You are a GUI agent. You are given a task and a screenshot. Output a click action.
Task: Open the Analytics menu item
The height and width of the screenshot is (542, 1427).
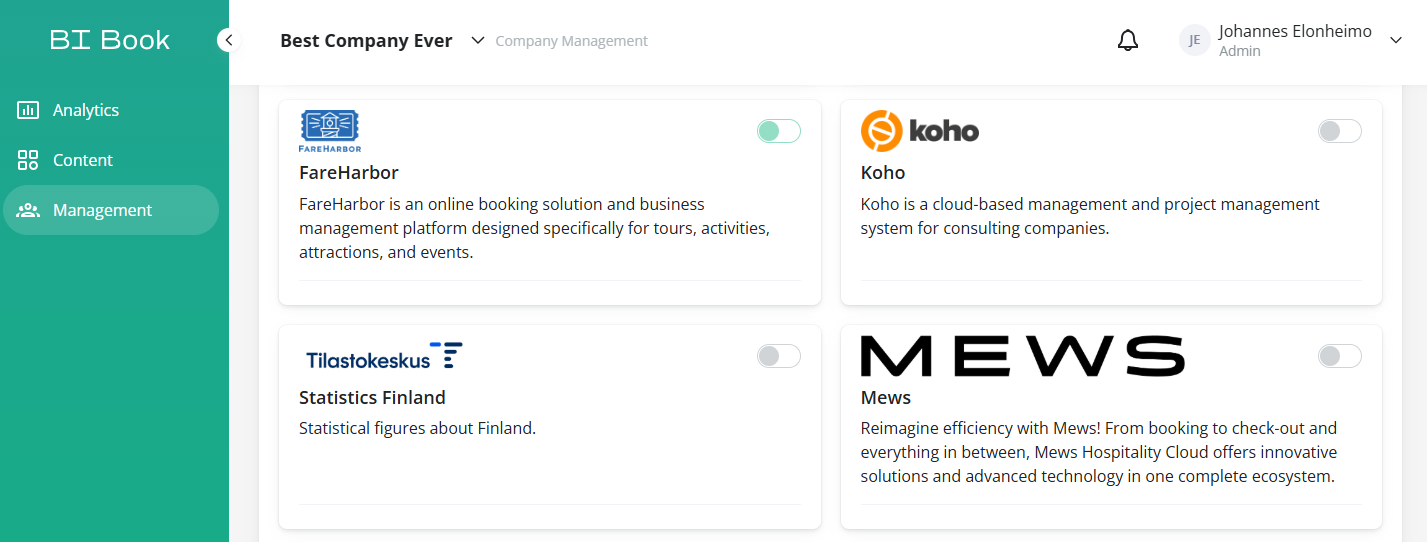tap(110, 110)
